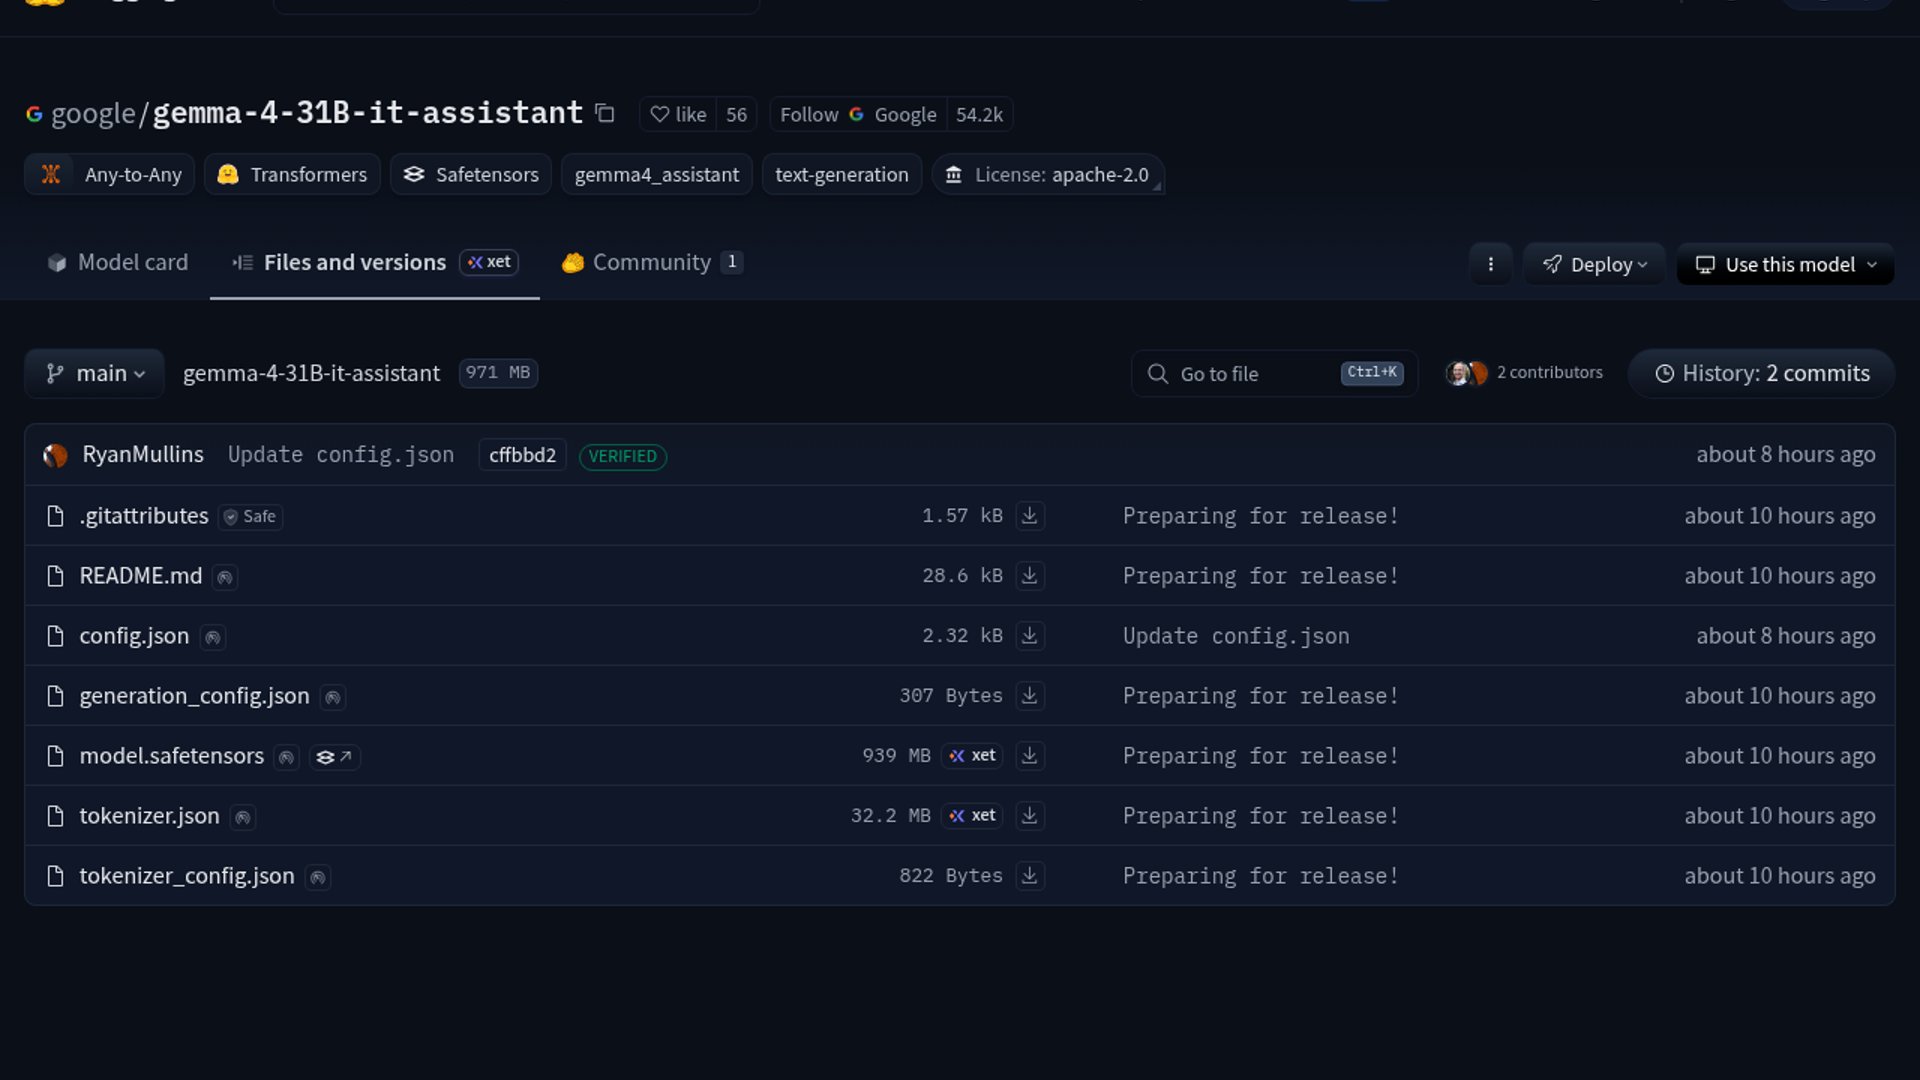Screen dimensions: 1920x1080
Task: Click the 54.2k followers count
Action: click(x=979, y=115)
